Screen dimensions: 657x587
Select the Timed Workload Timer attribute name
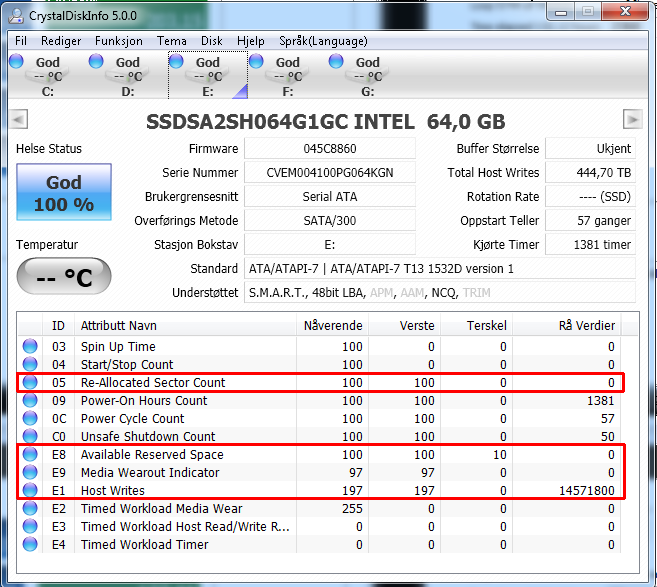tap(145, 545)
